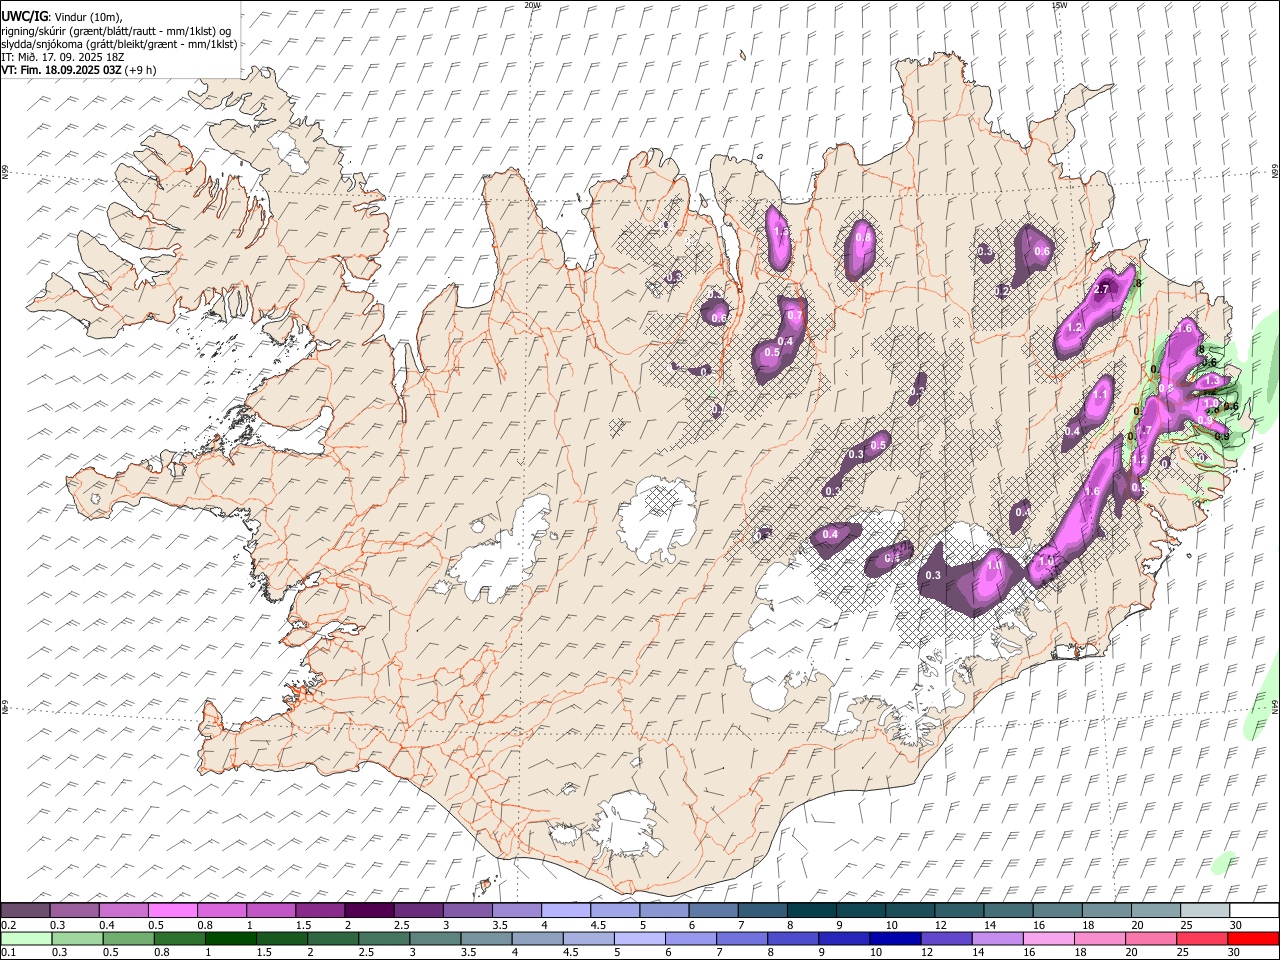The image size is (1280, 960).
Task: Click the UWC/IG title text
Action: tap(24, 16)
